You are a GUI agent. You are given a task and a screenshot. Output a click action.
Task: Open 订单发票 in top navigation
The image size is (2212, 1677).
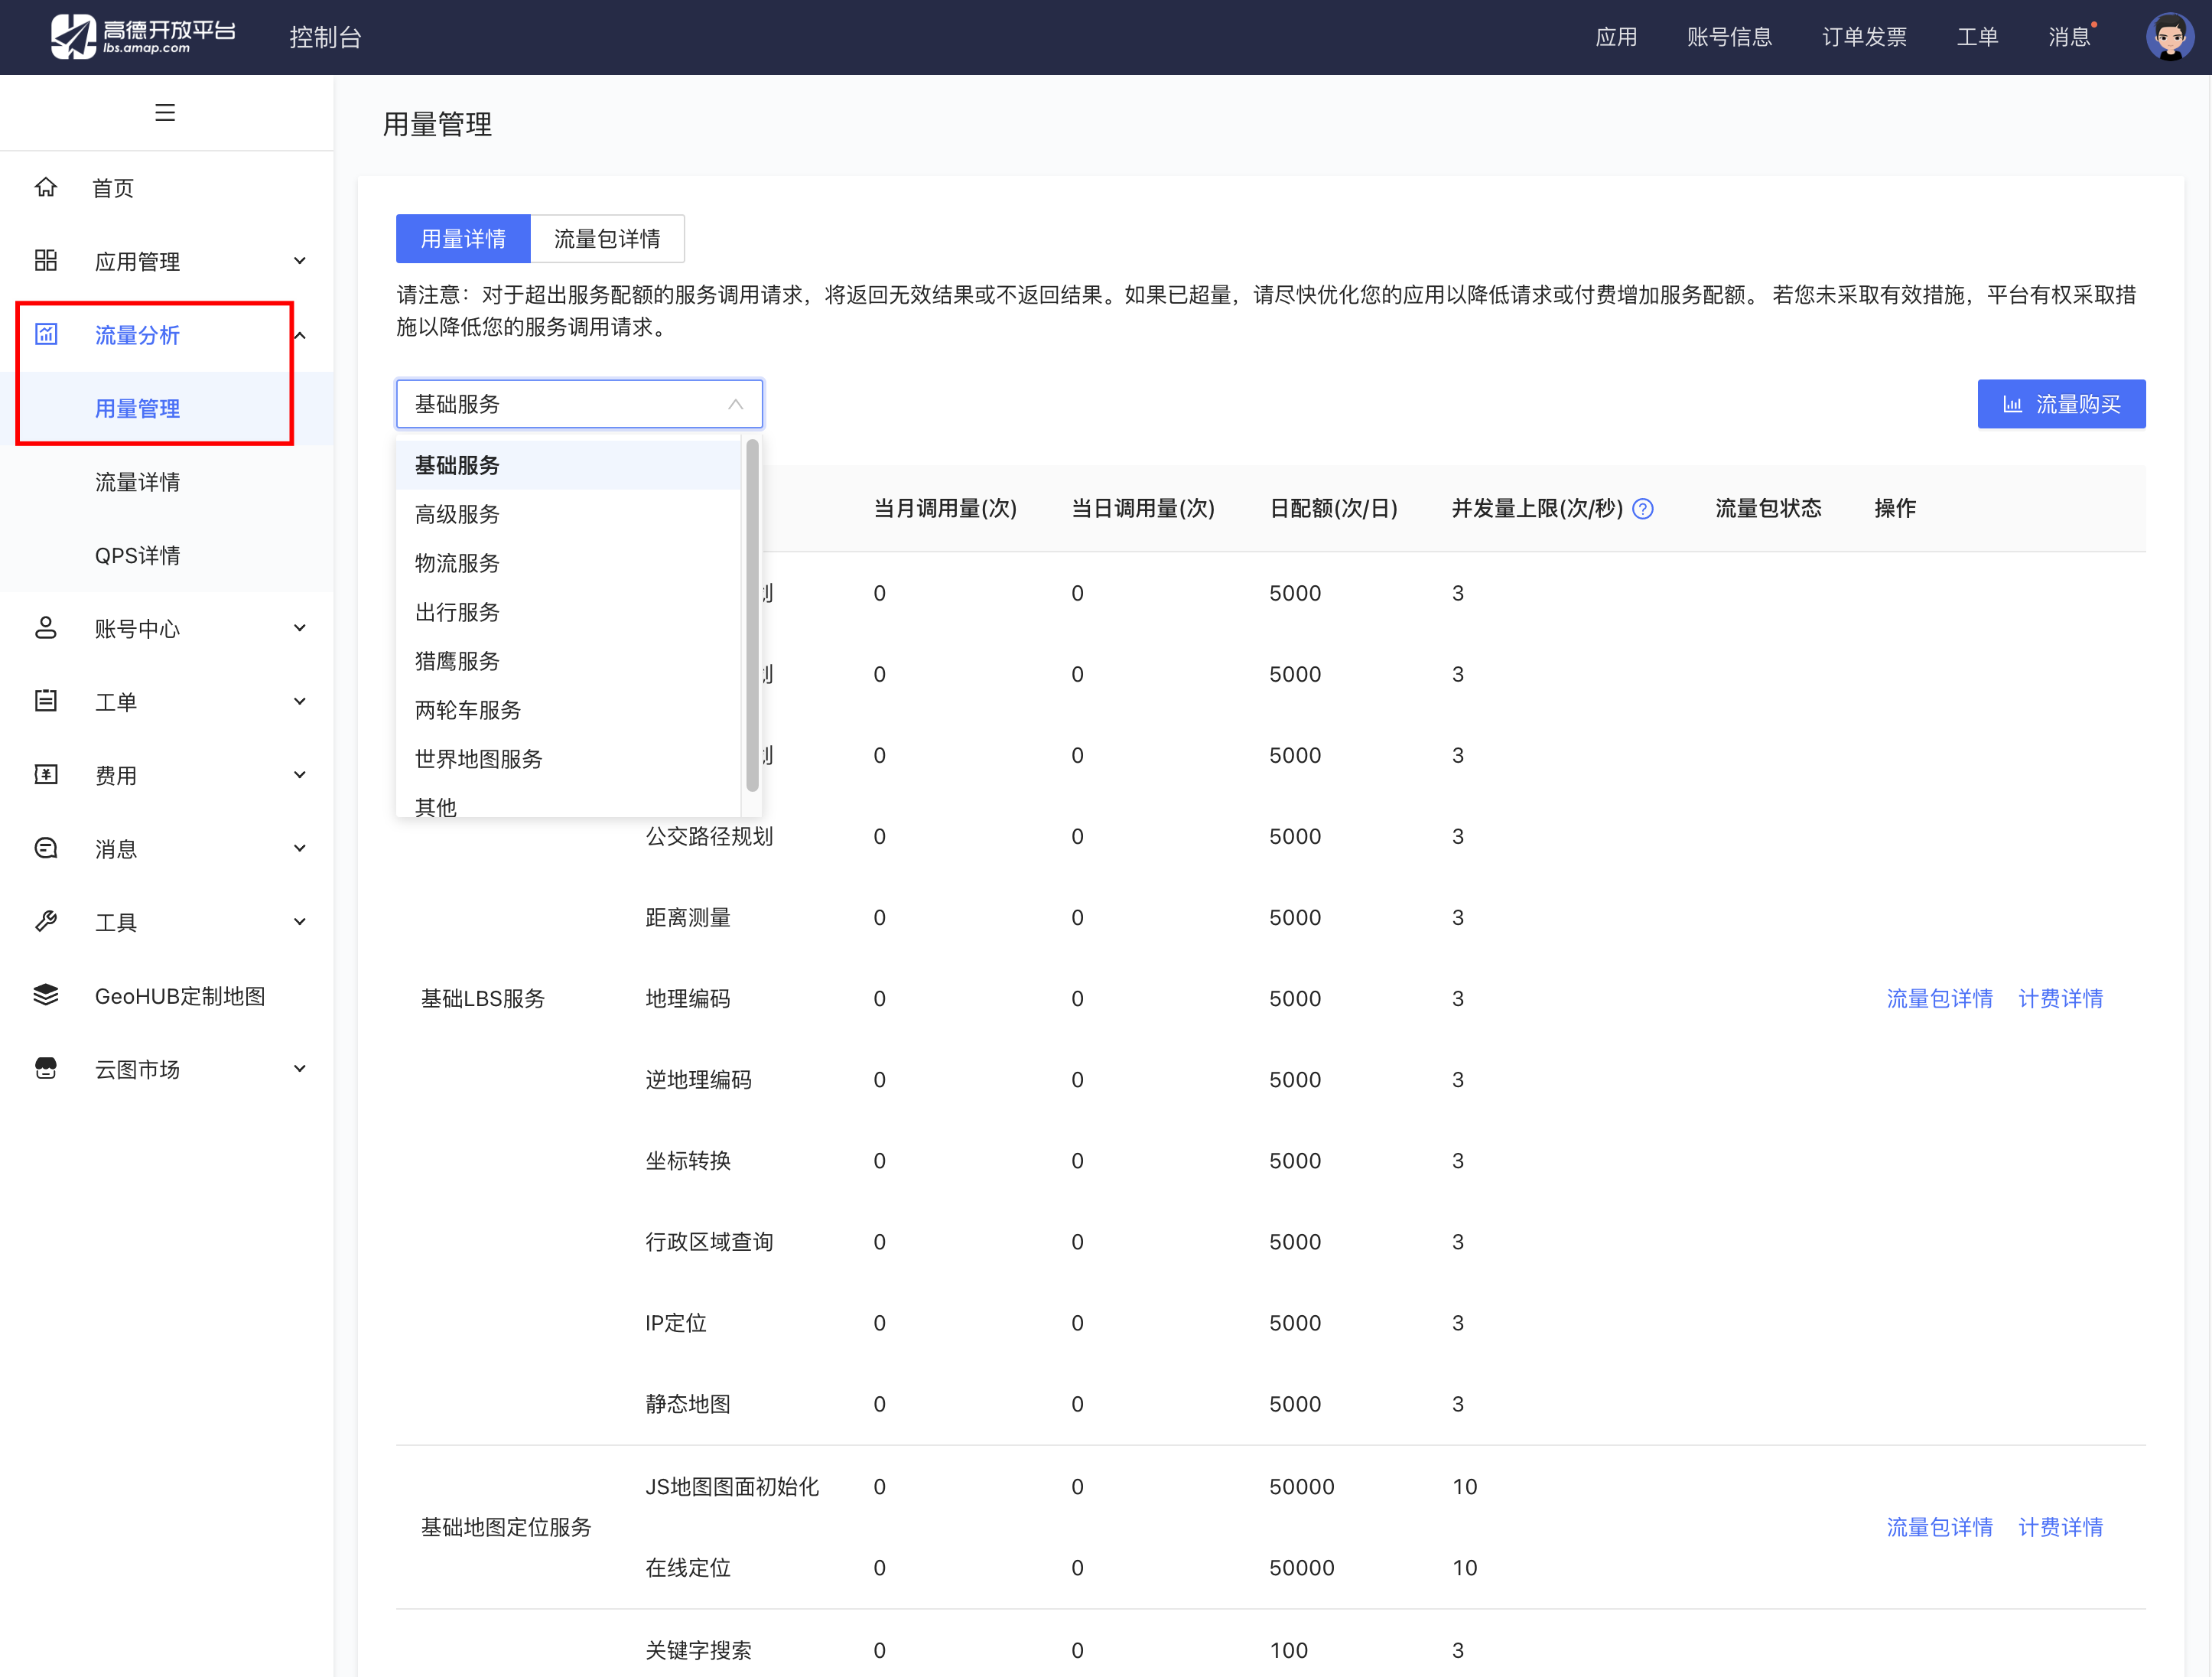pyautogui.click(x=1863, y=37)
